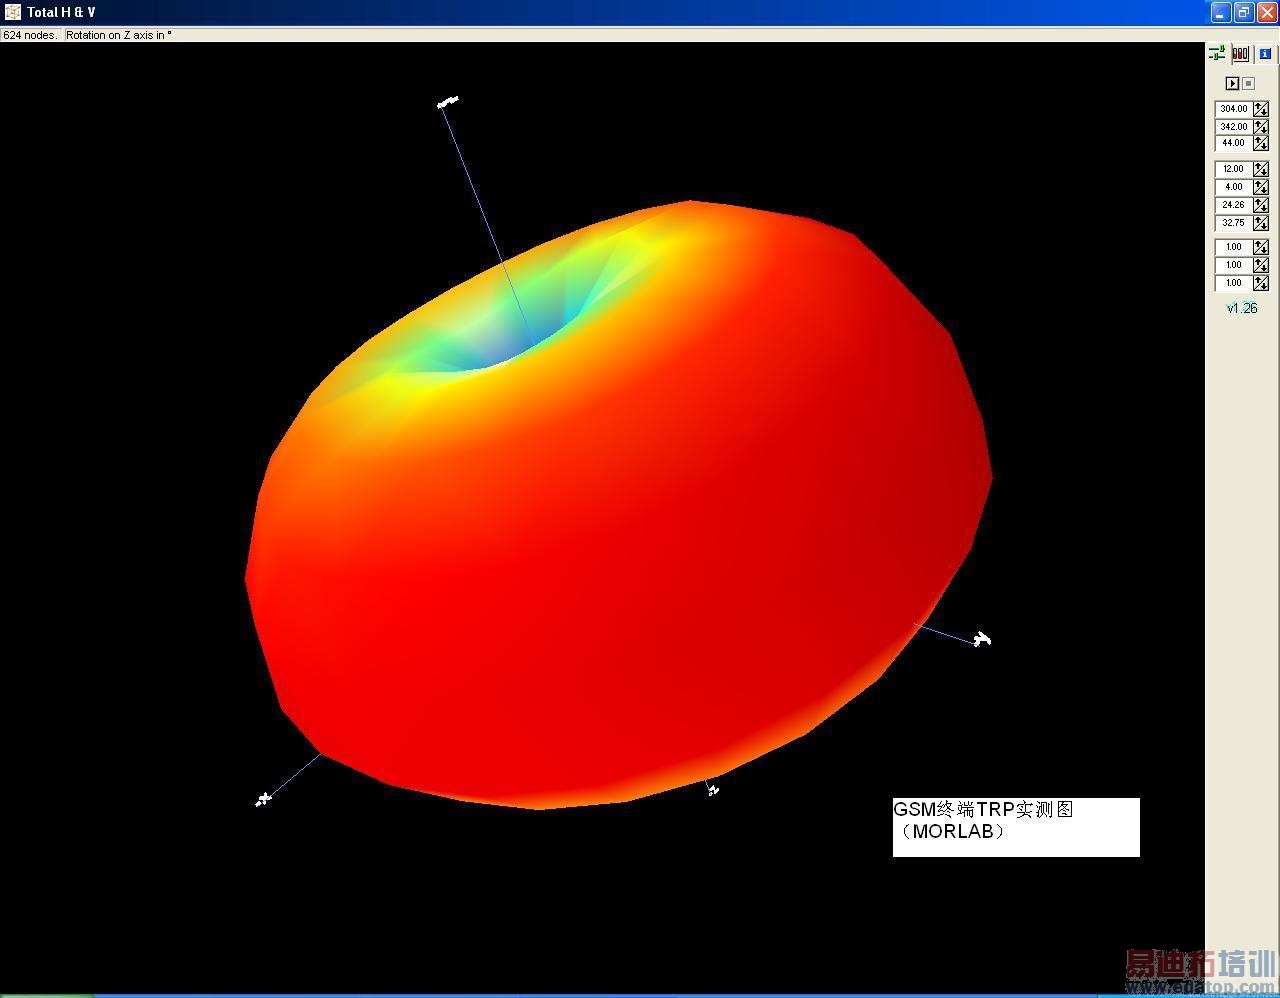1280x998 pixels.
Task: Select the 304.00 value field
Action: pos(1234,109)
